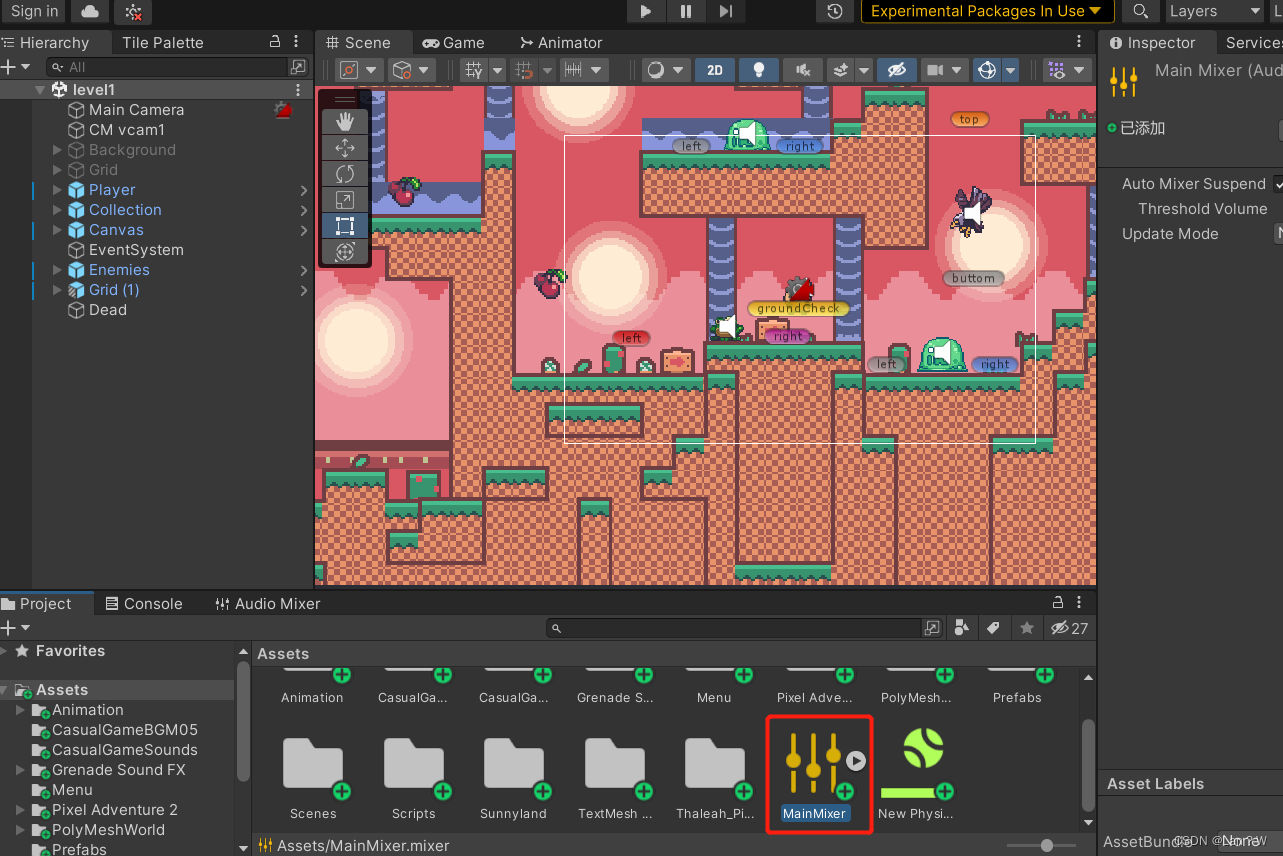Open the Scene view three-dot menu
This screenshot has height=856, width=1283.
coord(1079,42)
